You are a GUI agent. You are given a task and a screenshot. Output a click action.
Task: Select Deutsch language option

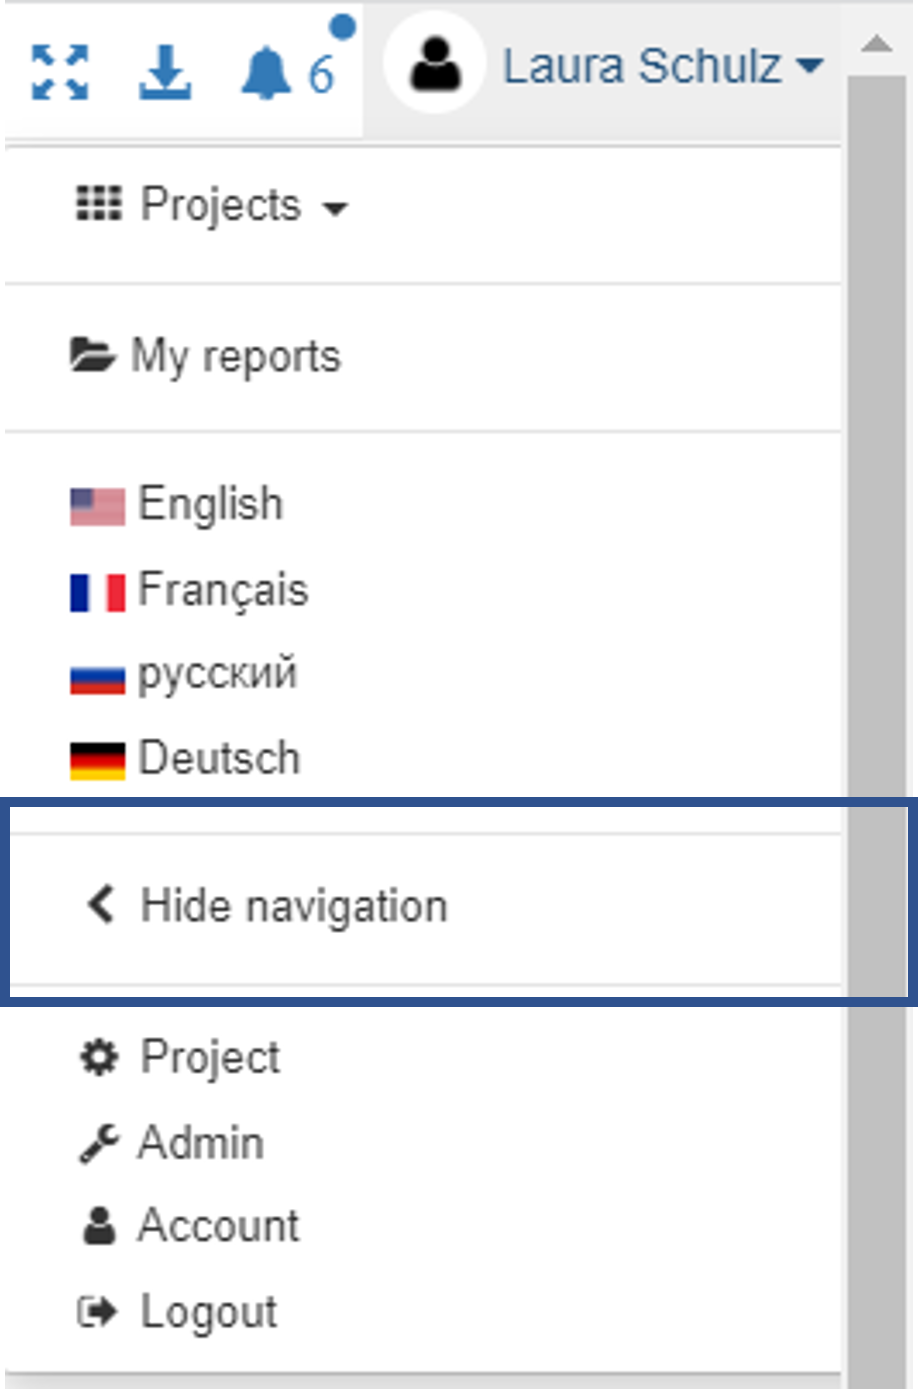[219, 758]
